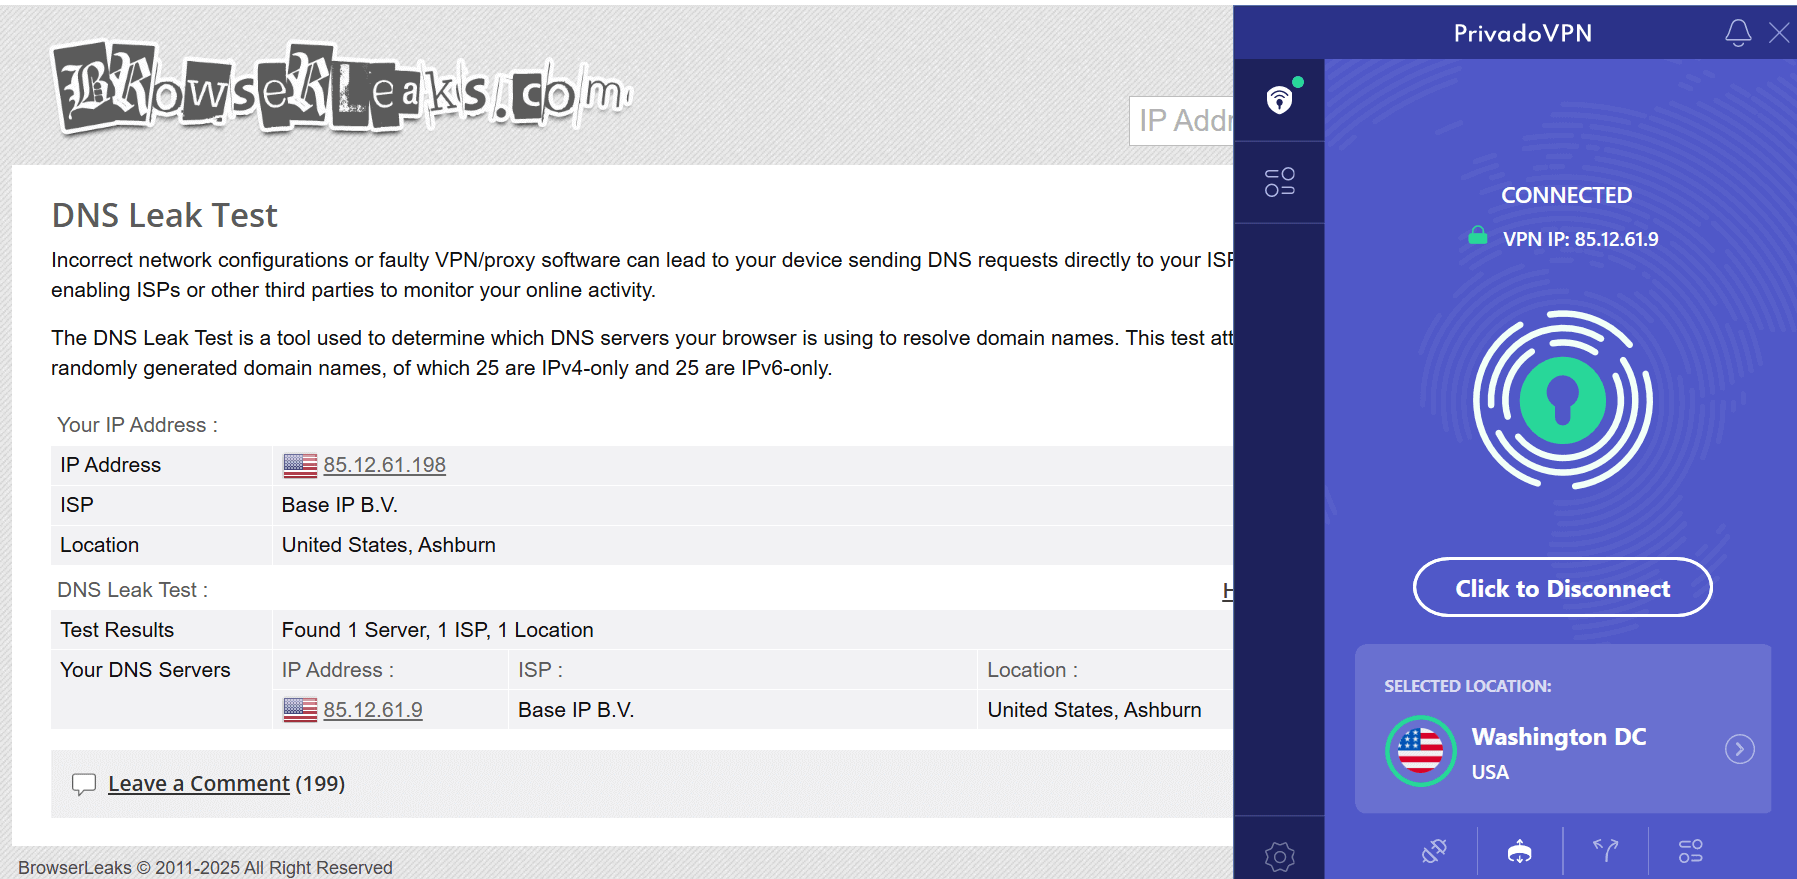The height and width of the screenshot is (879, 1797).
Task: Close the PrivadoVPN panel
Action: click(x=1779, y=33)
